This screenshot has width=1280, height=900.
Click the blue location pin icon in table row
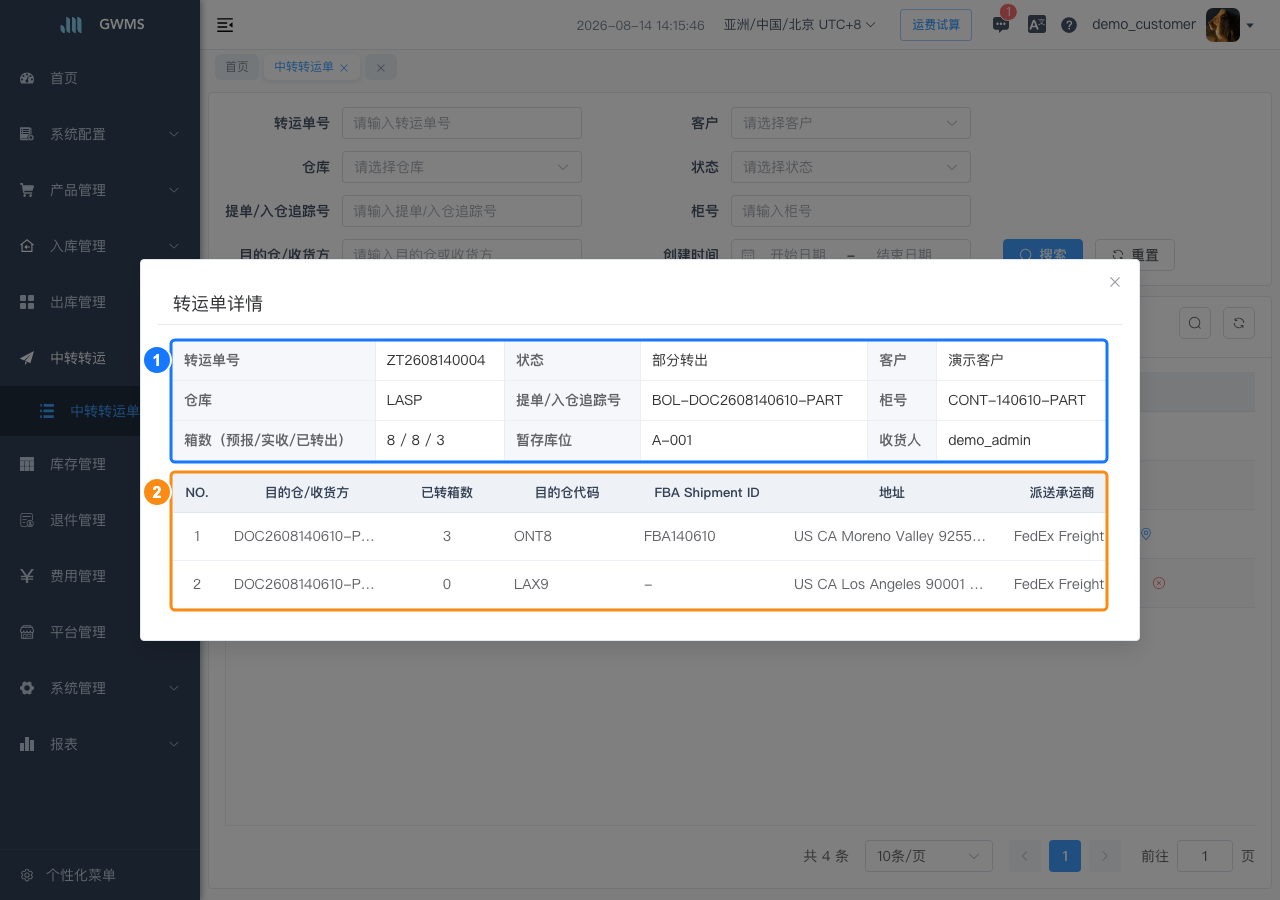pyautogui.click(x=1146, y=534)
